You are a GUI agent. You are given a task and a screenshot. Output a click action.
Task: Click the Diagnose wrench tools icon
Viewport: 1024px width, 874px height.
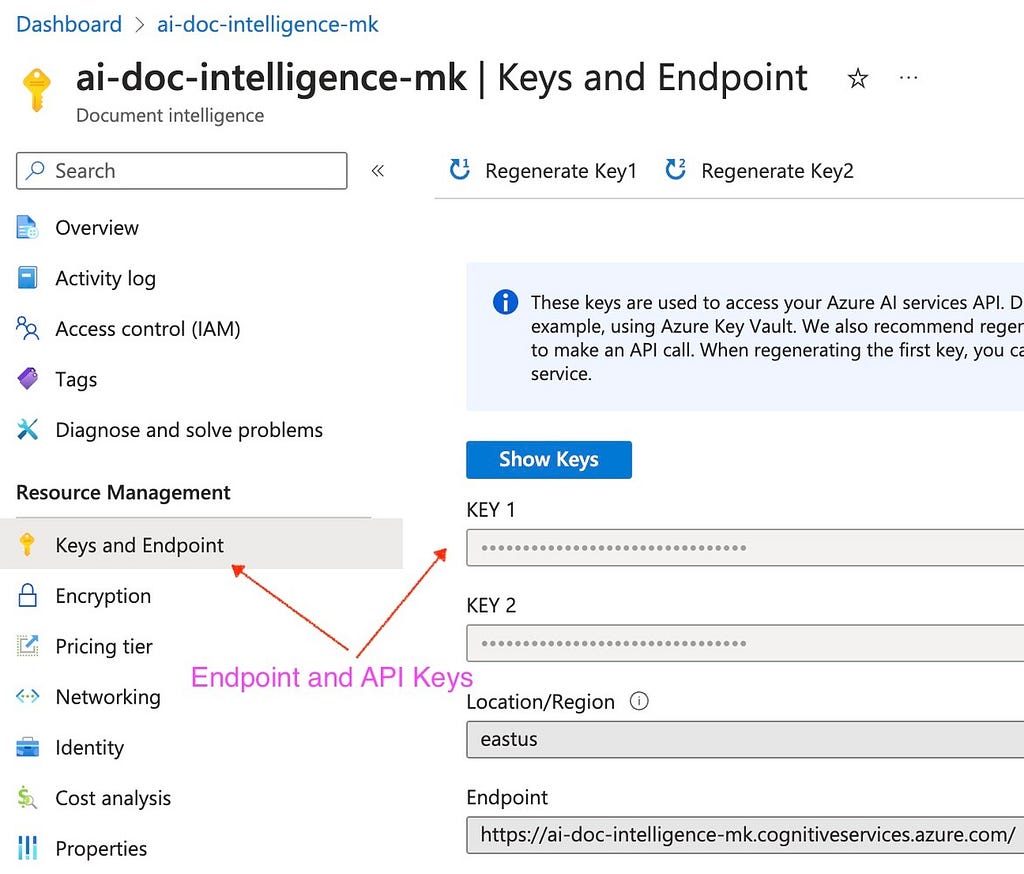click(x=27, y=429)
